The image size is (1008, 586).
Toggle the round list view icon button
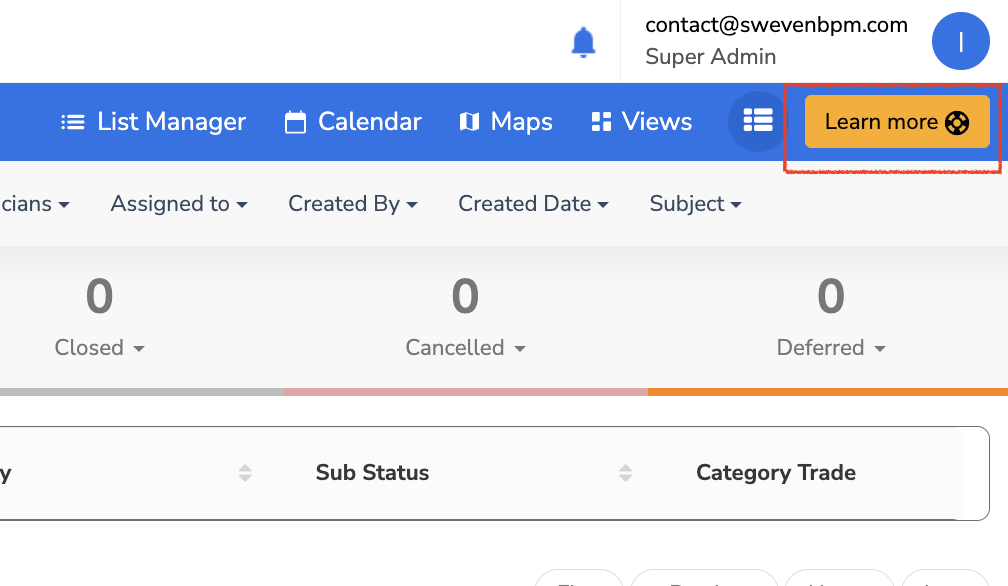click(757, 121)
